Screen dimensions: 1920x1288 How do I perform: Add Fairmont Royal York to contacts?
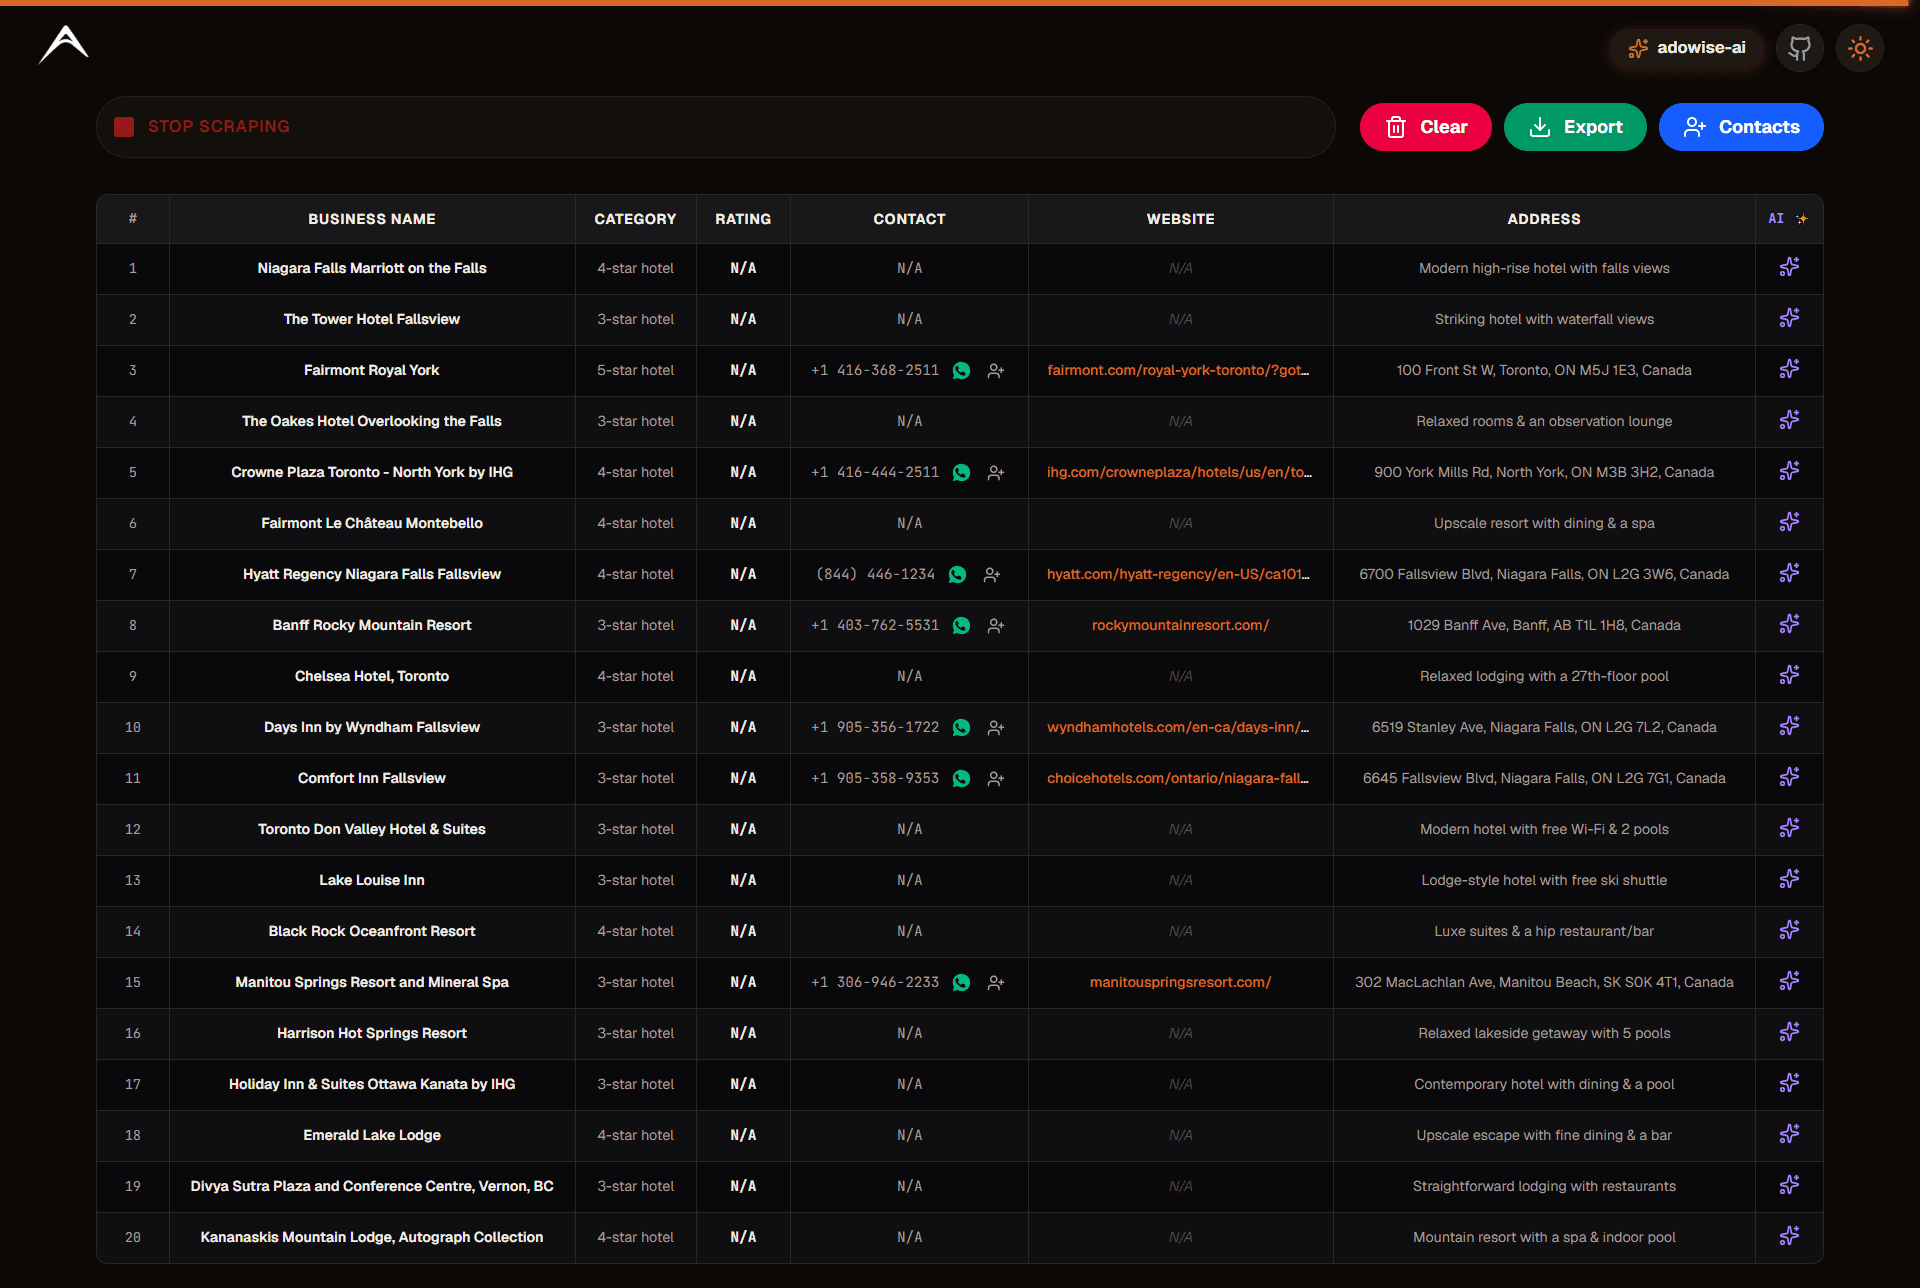coord(996,370)
